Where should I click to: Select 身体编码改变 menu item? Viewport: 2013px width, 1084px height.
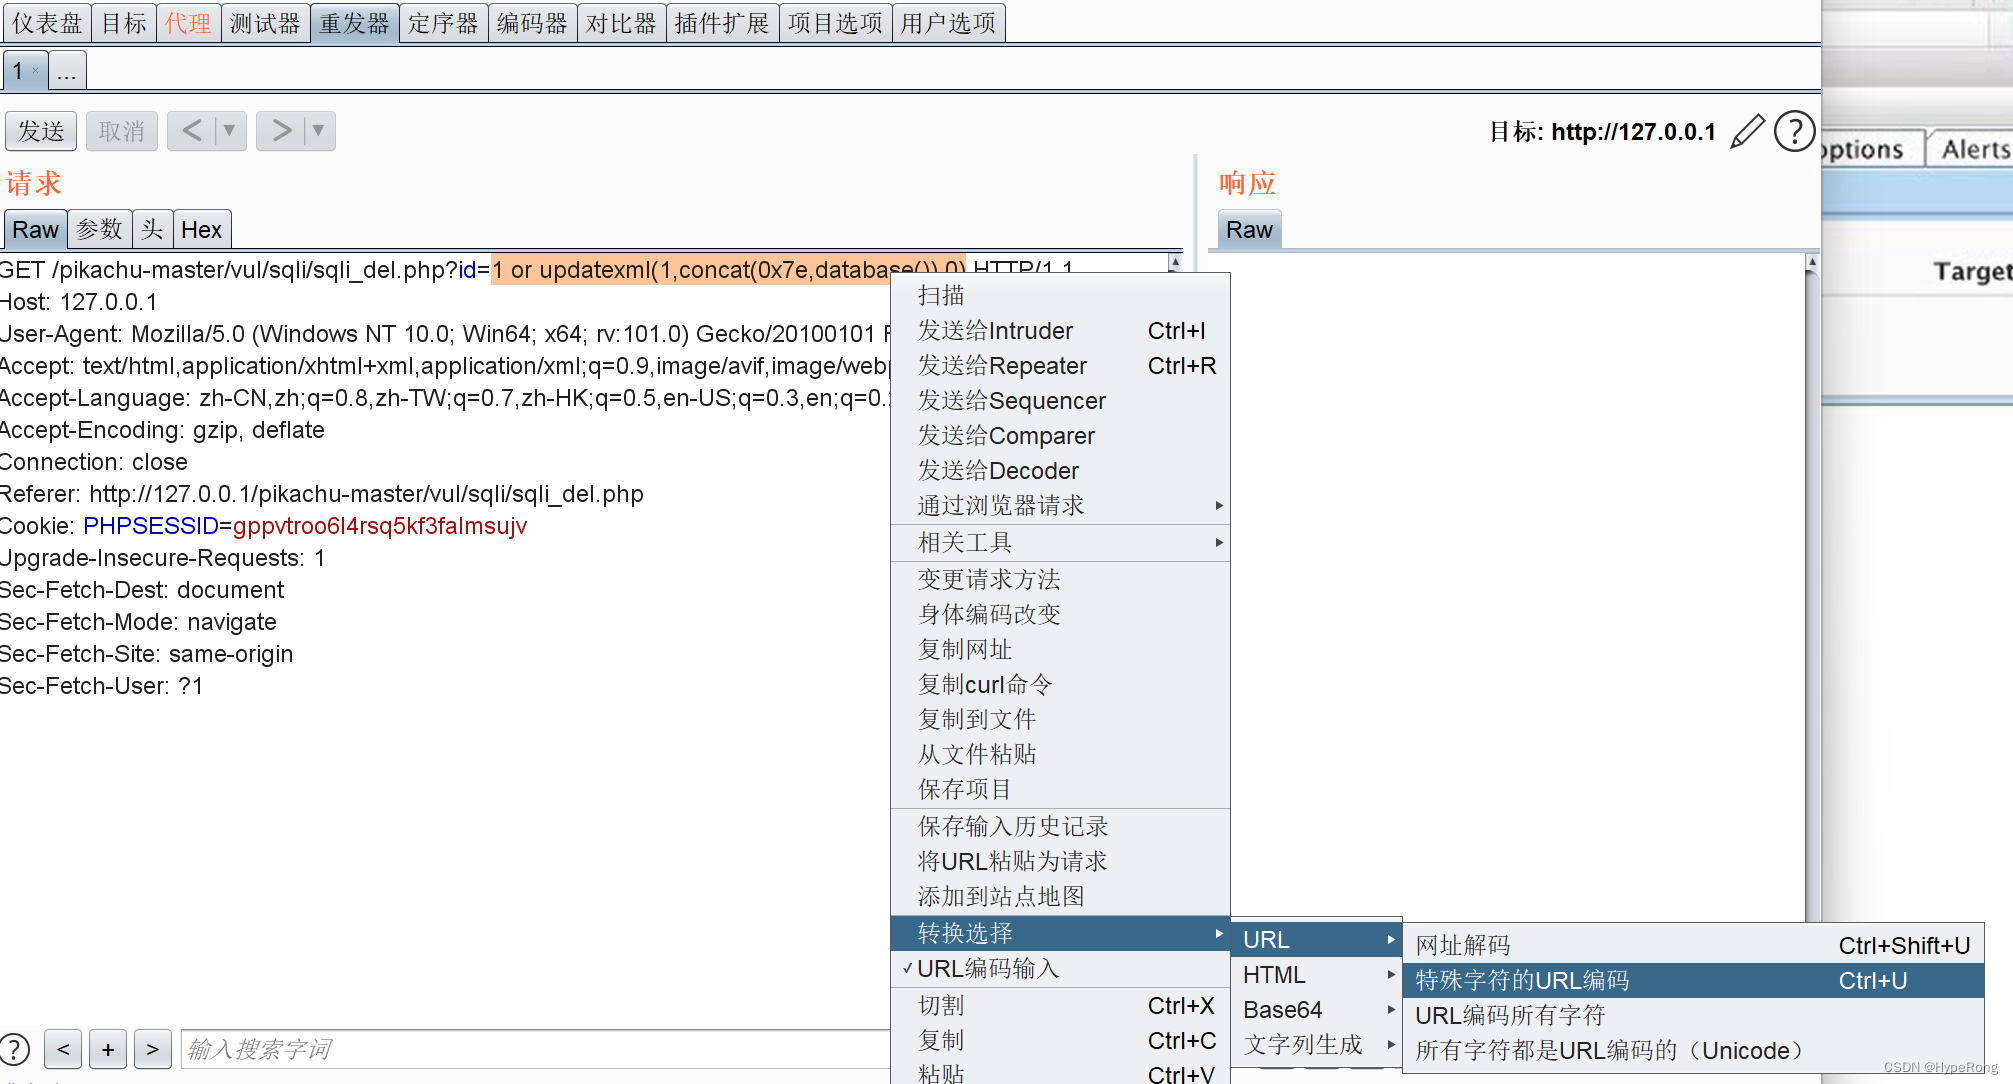(x=1060, y=615)
